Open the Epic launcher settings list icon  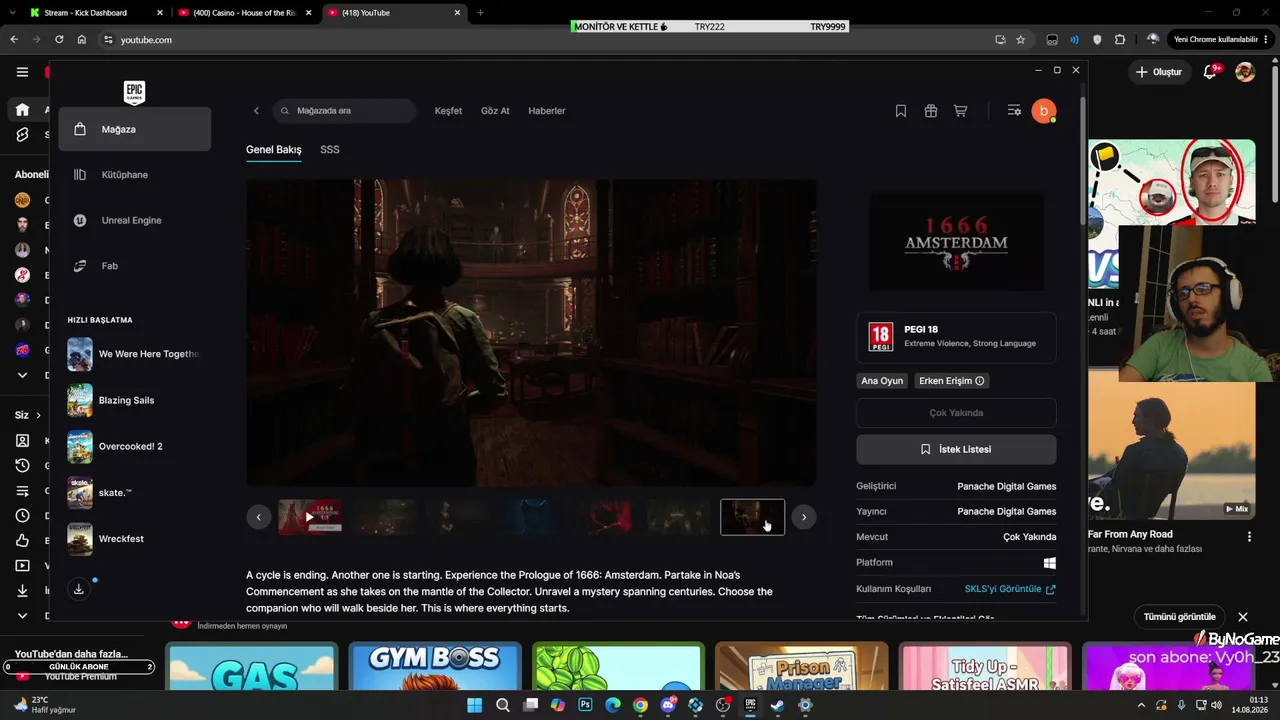pyautogui.click(x=1014, y=111)
